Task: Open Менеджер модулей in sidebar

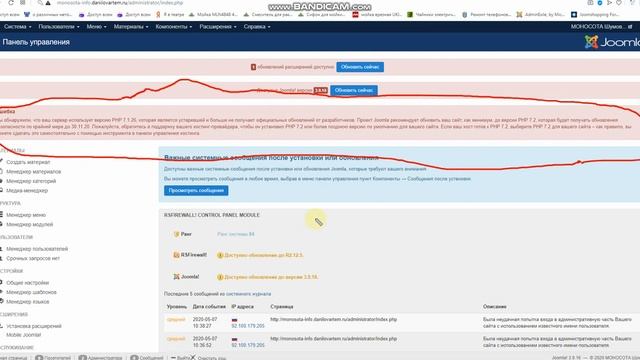Action: [29, 224]
